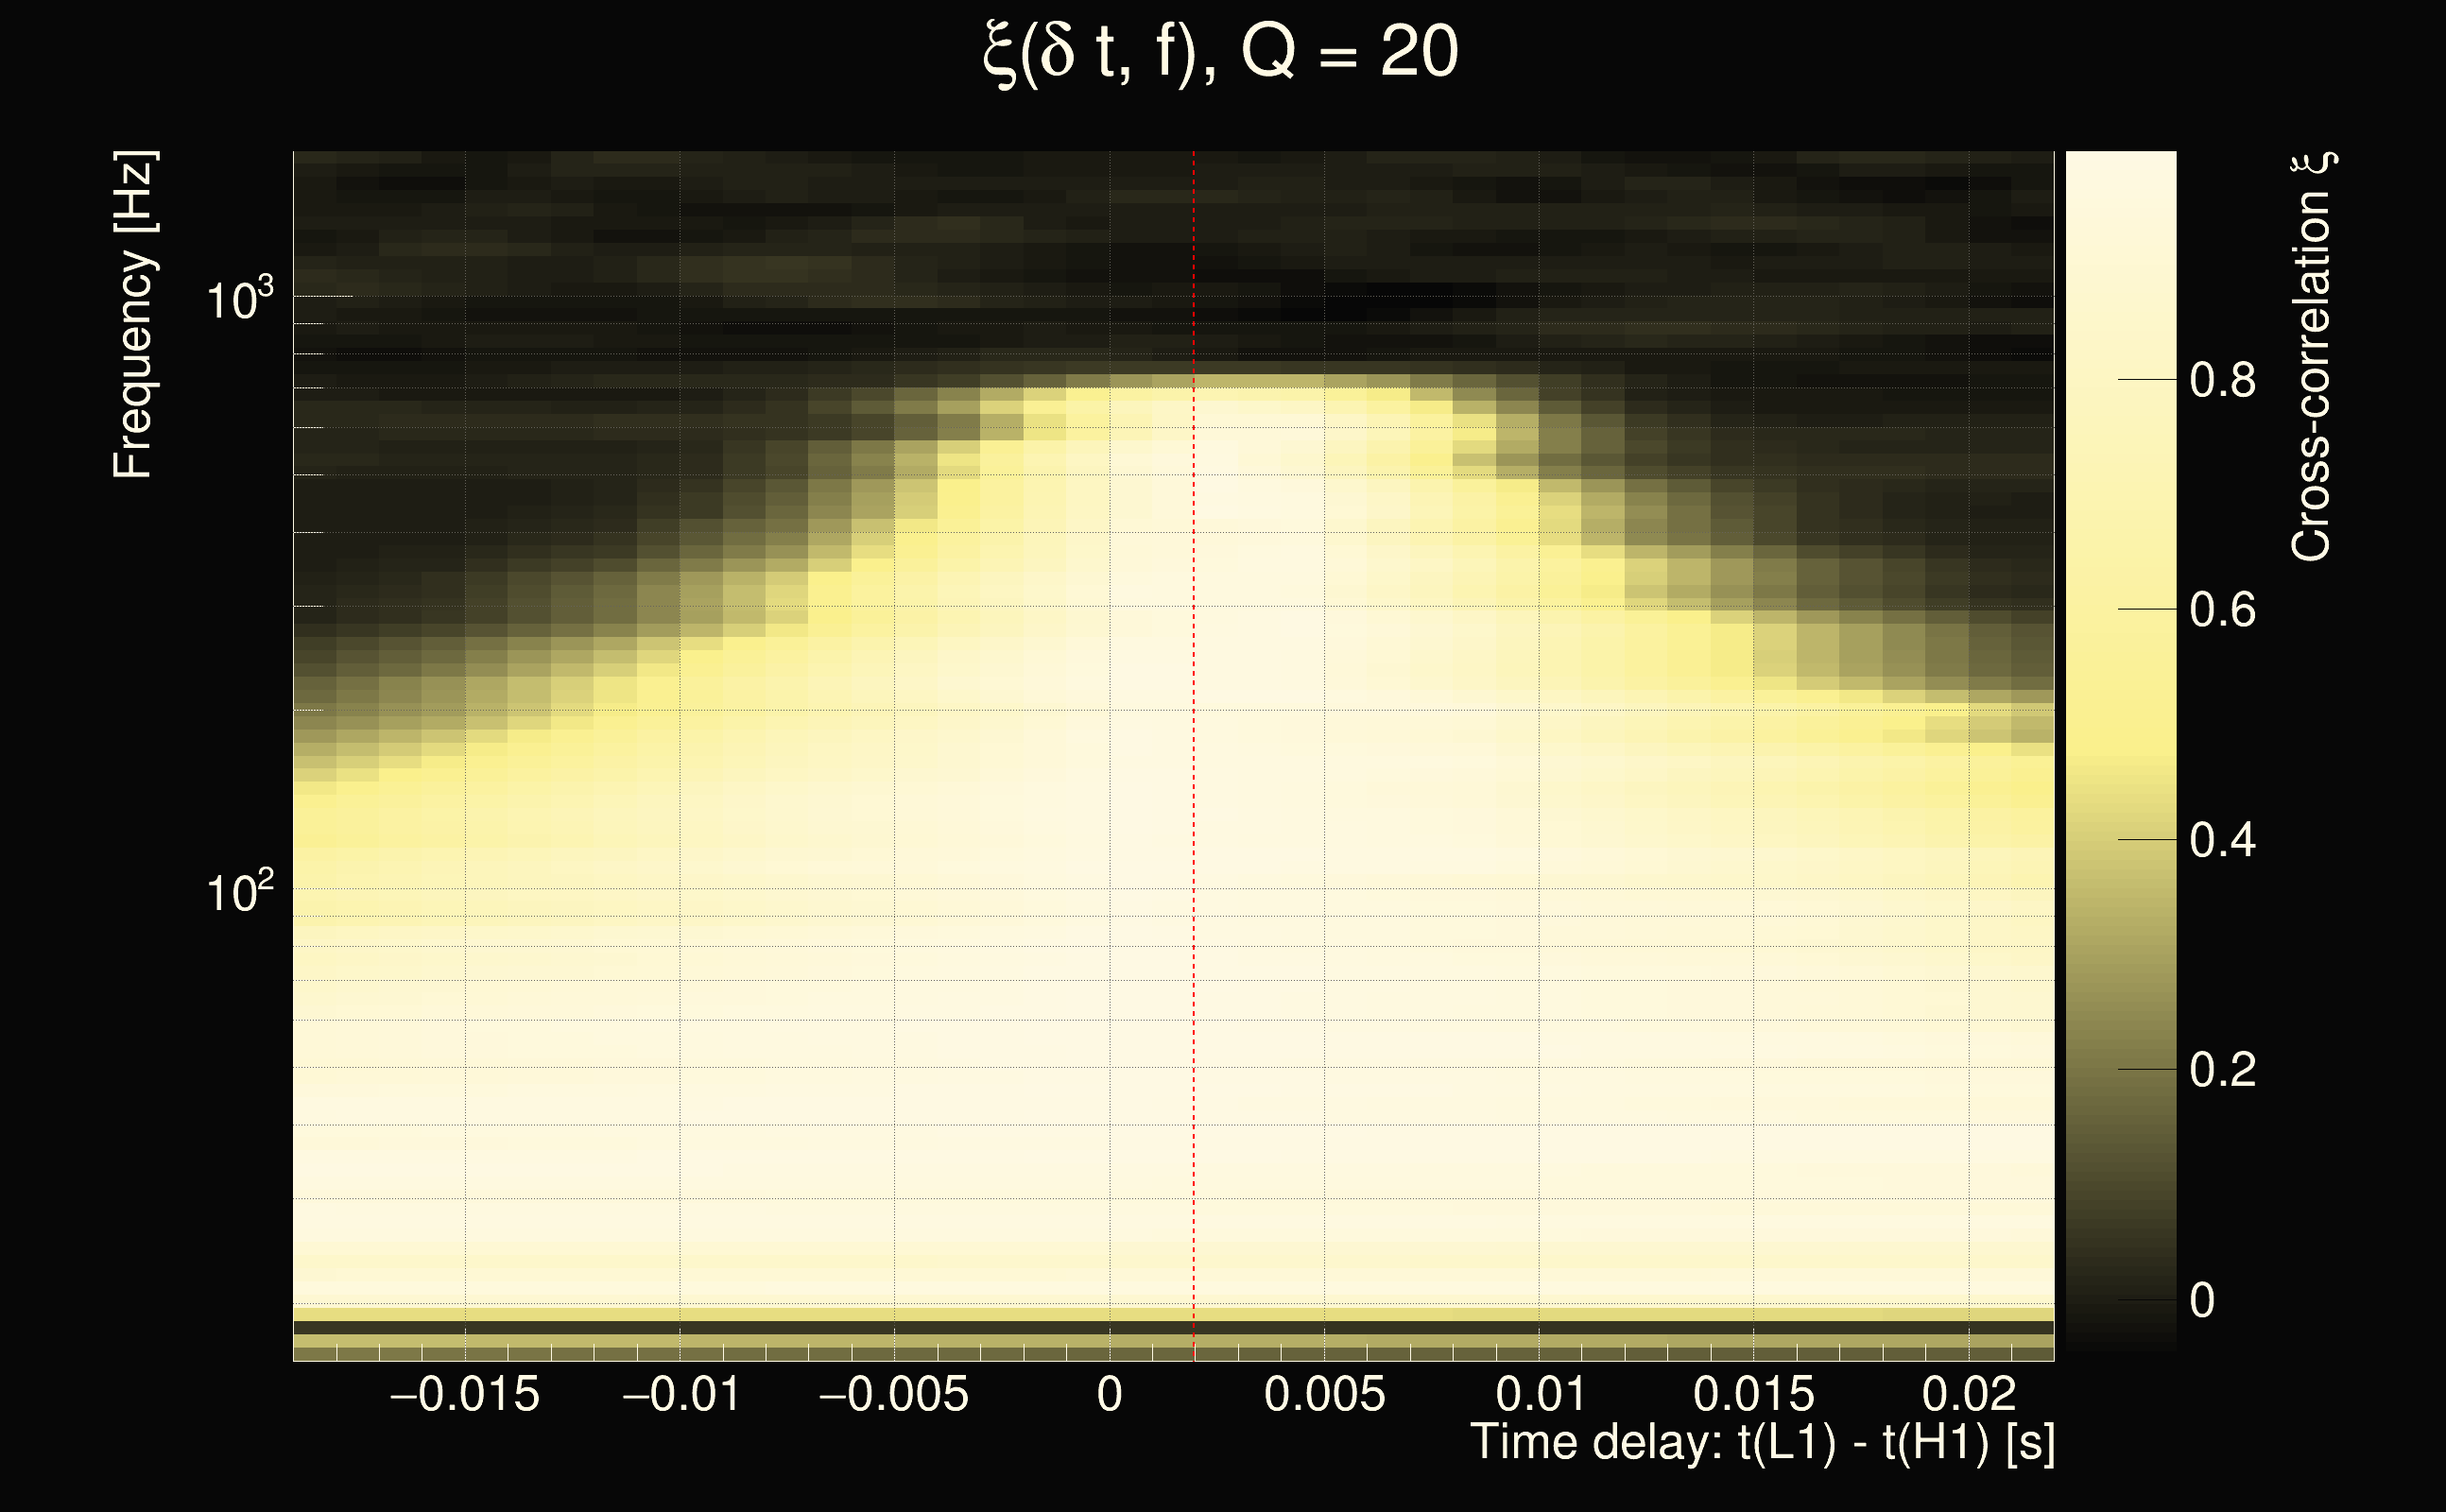Click the –0.01 x-axis tick label
The width and height of the screenshot is (2446, 1512).
[x=681, y=1395]
